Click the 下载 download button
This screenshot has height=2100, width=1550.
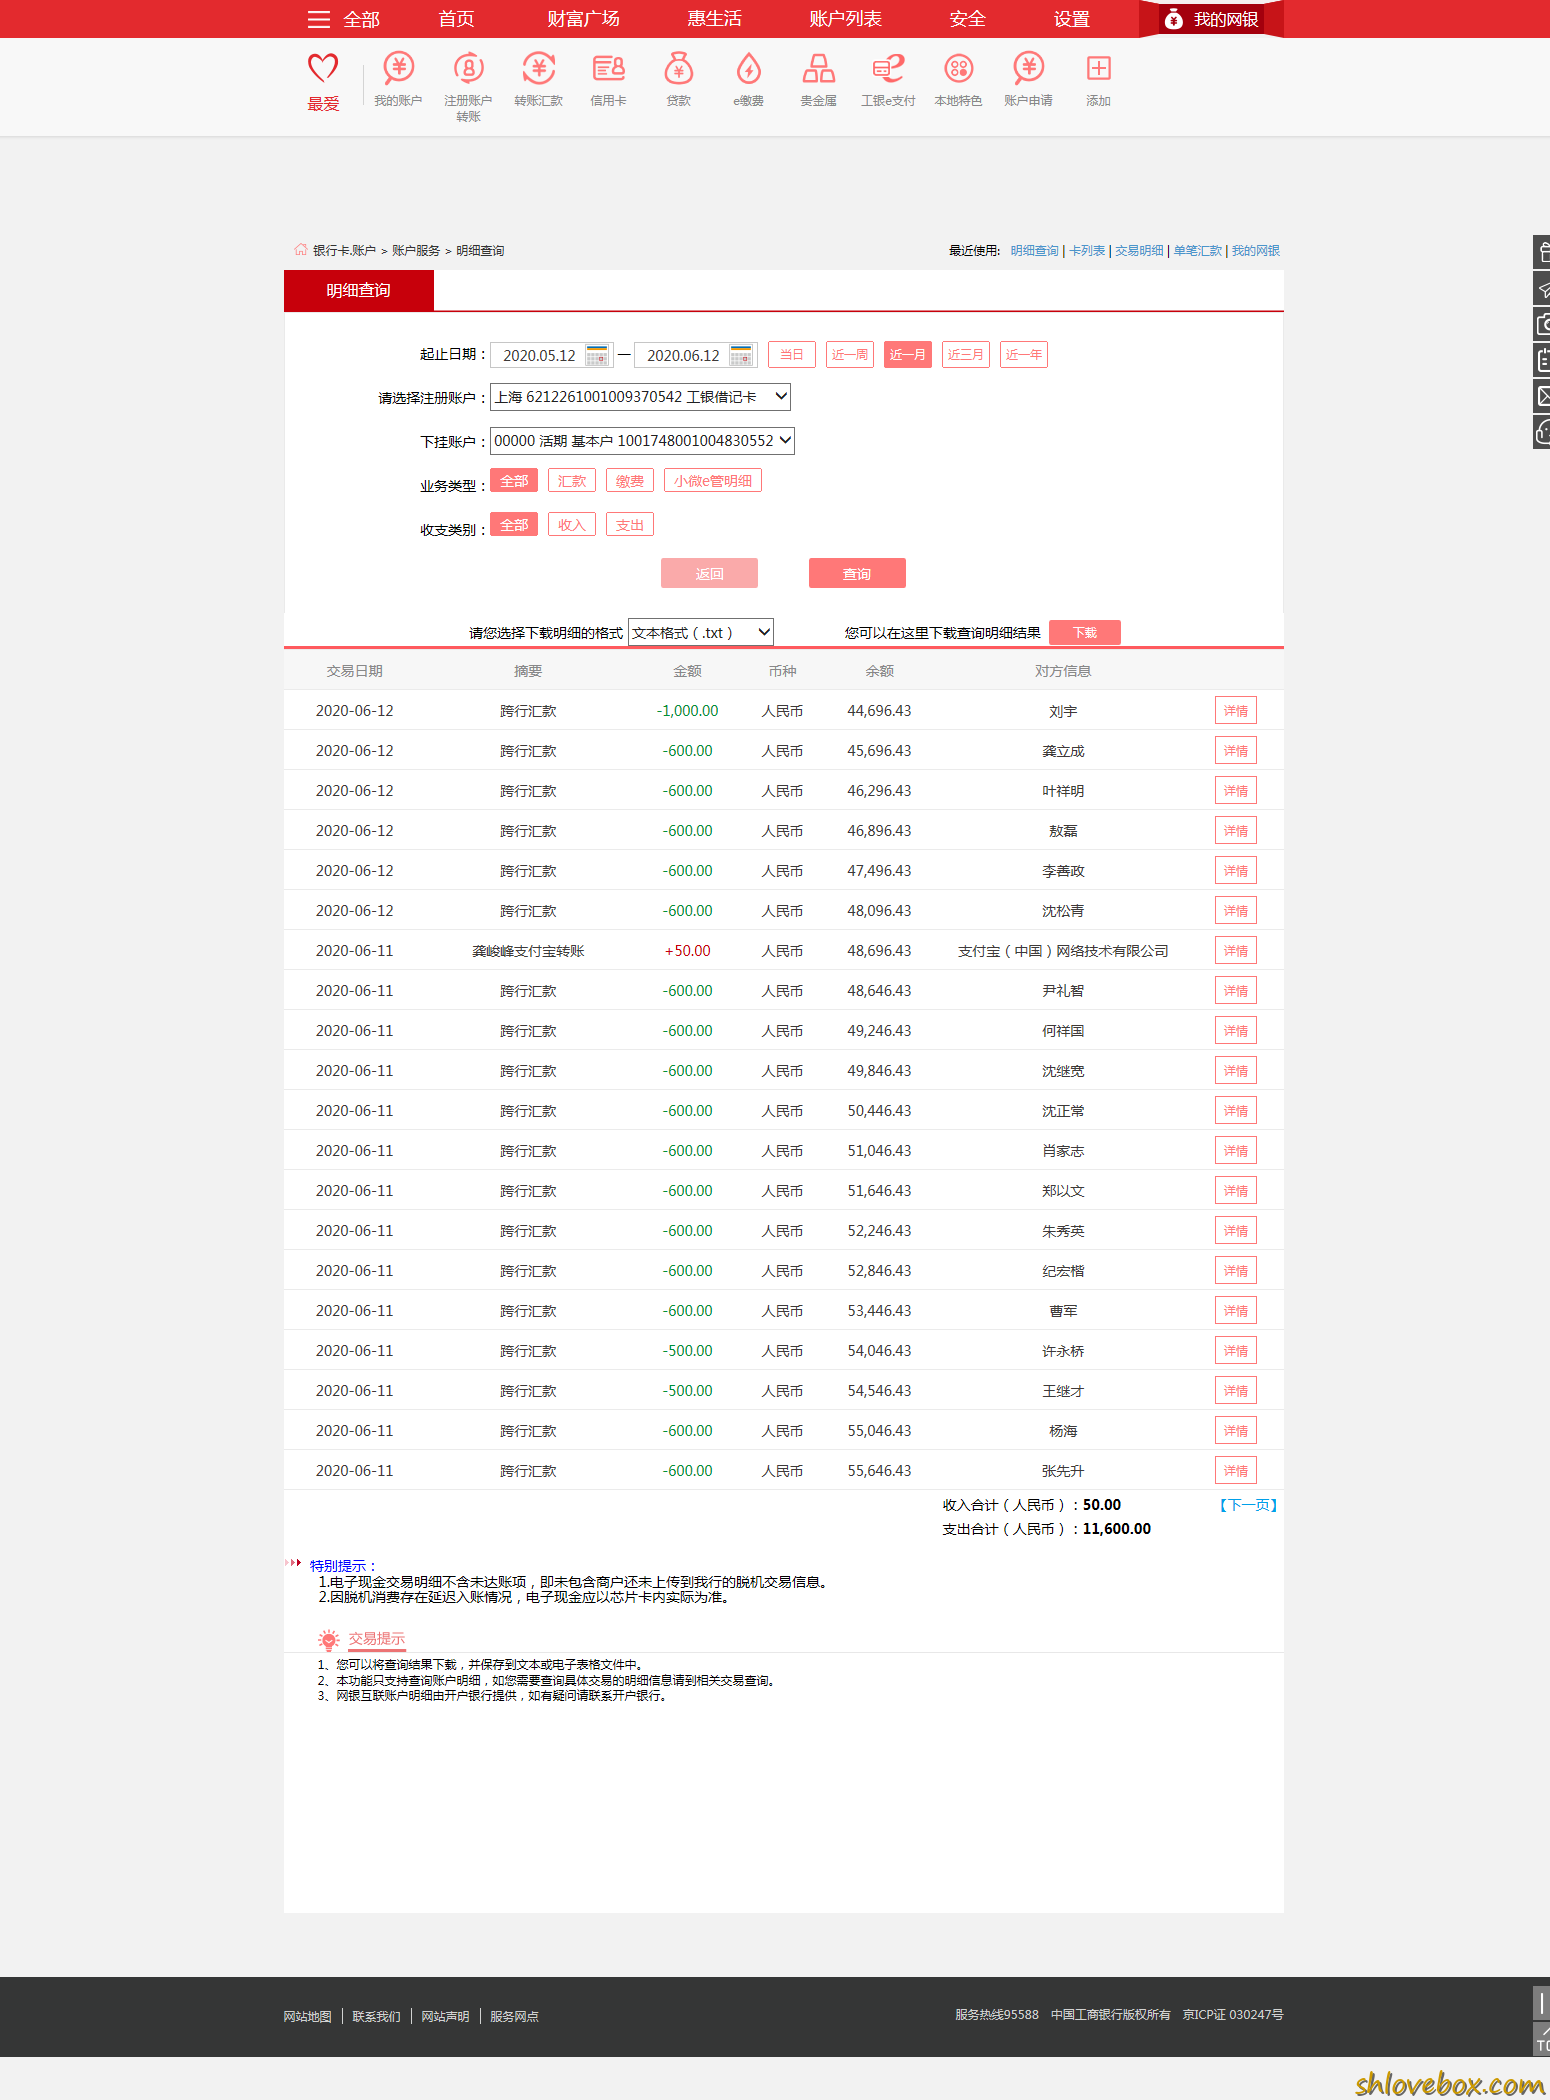click(x=1084, y=633)
